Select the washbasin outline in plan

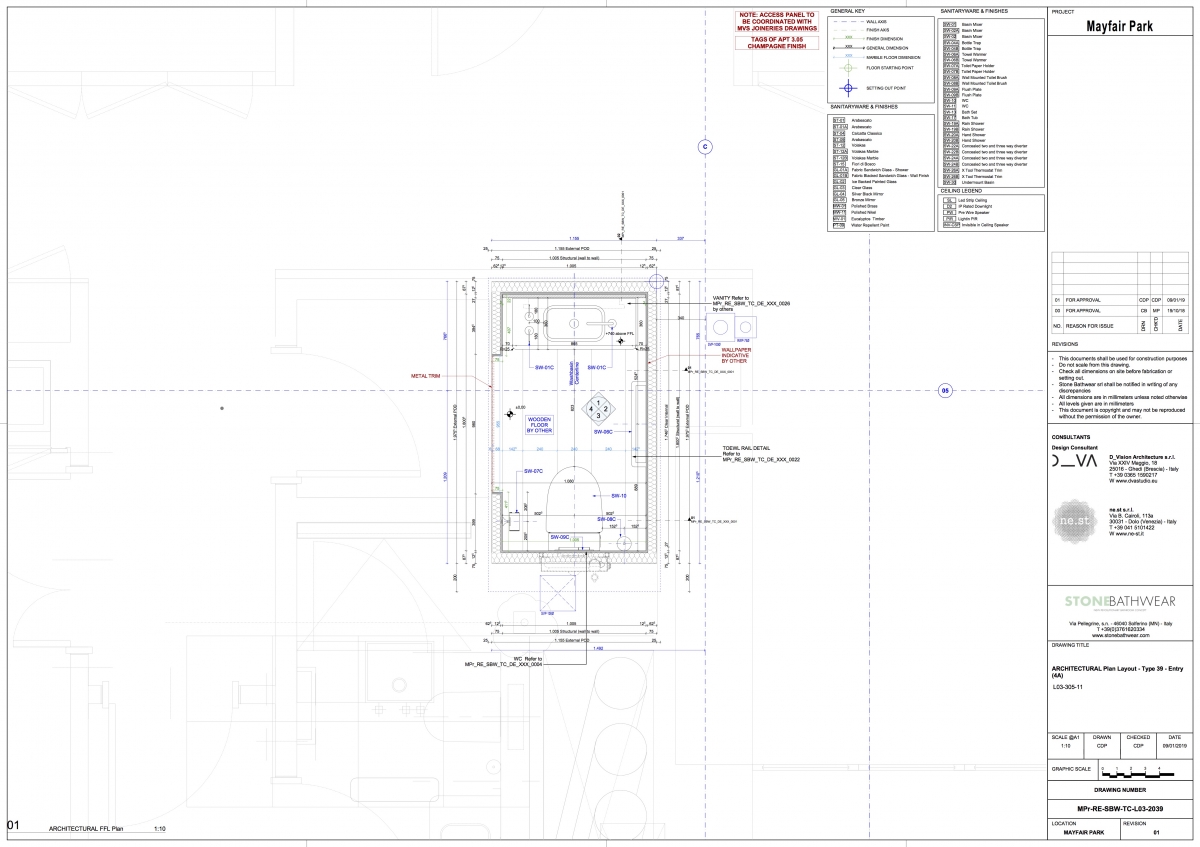[574, 324]
